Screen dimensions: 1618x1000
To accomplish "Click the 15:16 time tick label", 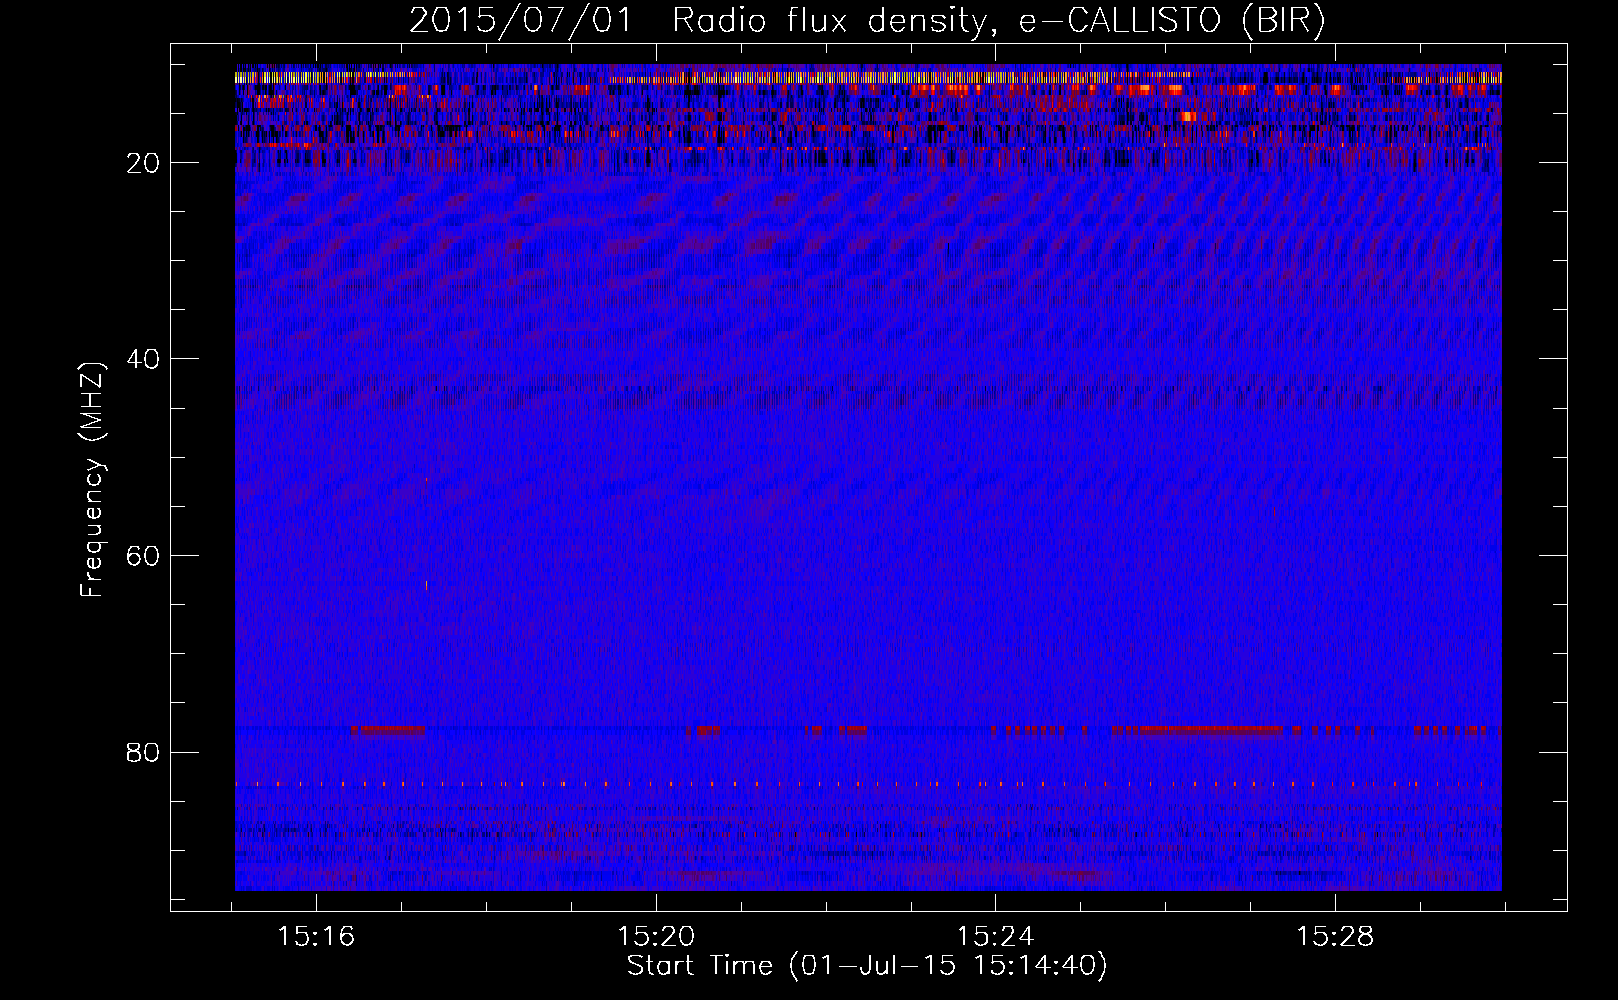I will pyautogui.click(x=316, y=937).
